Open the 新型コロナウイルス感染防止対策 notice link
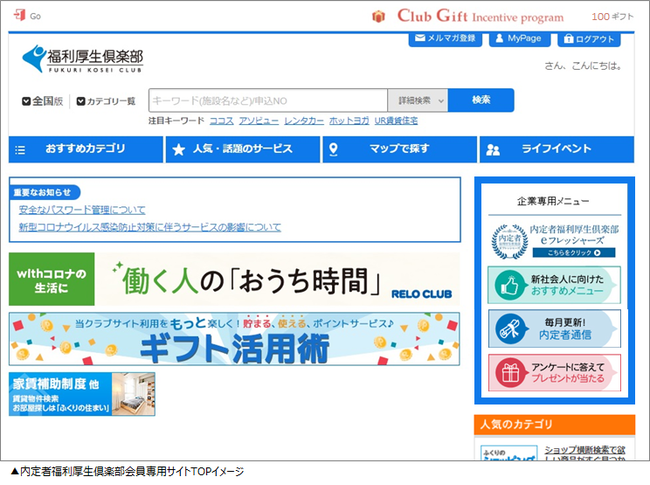650x485 pixels. [x=150, y=227]
